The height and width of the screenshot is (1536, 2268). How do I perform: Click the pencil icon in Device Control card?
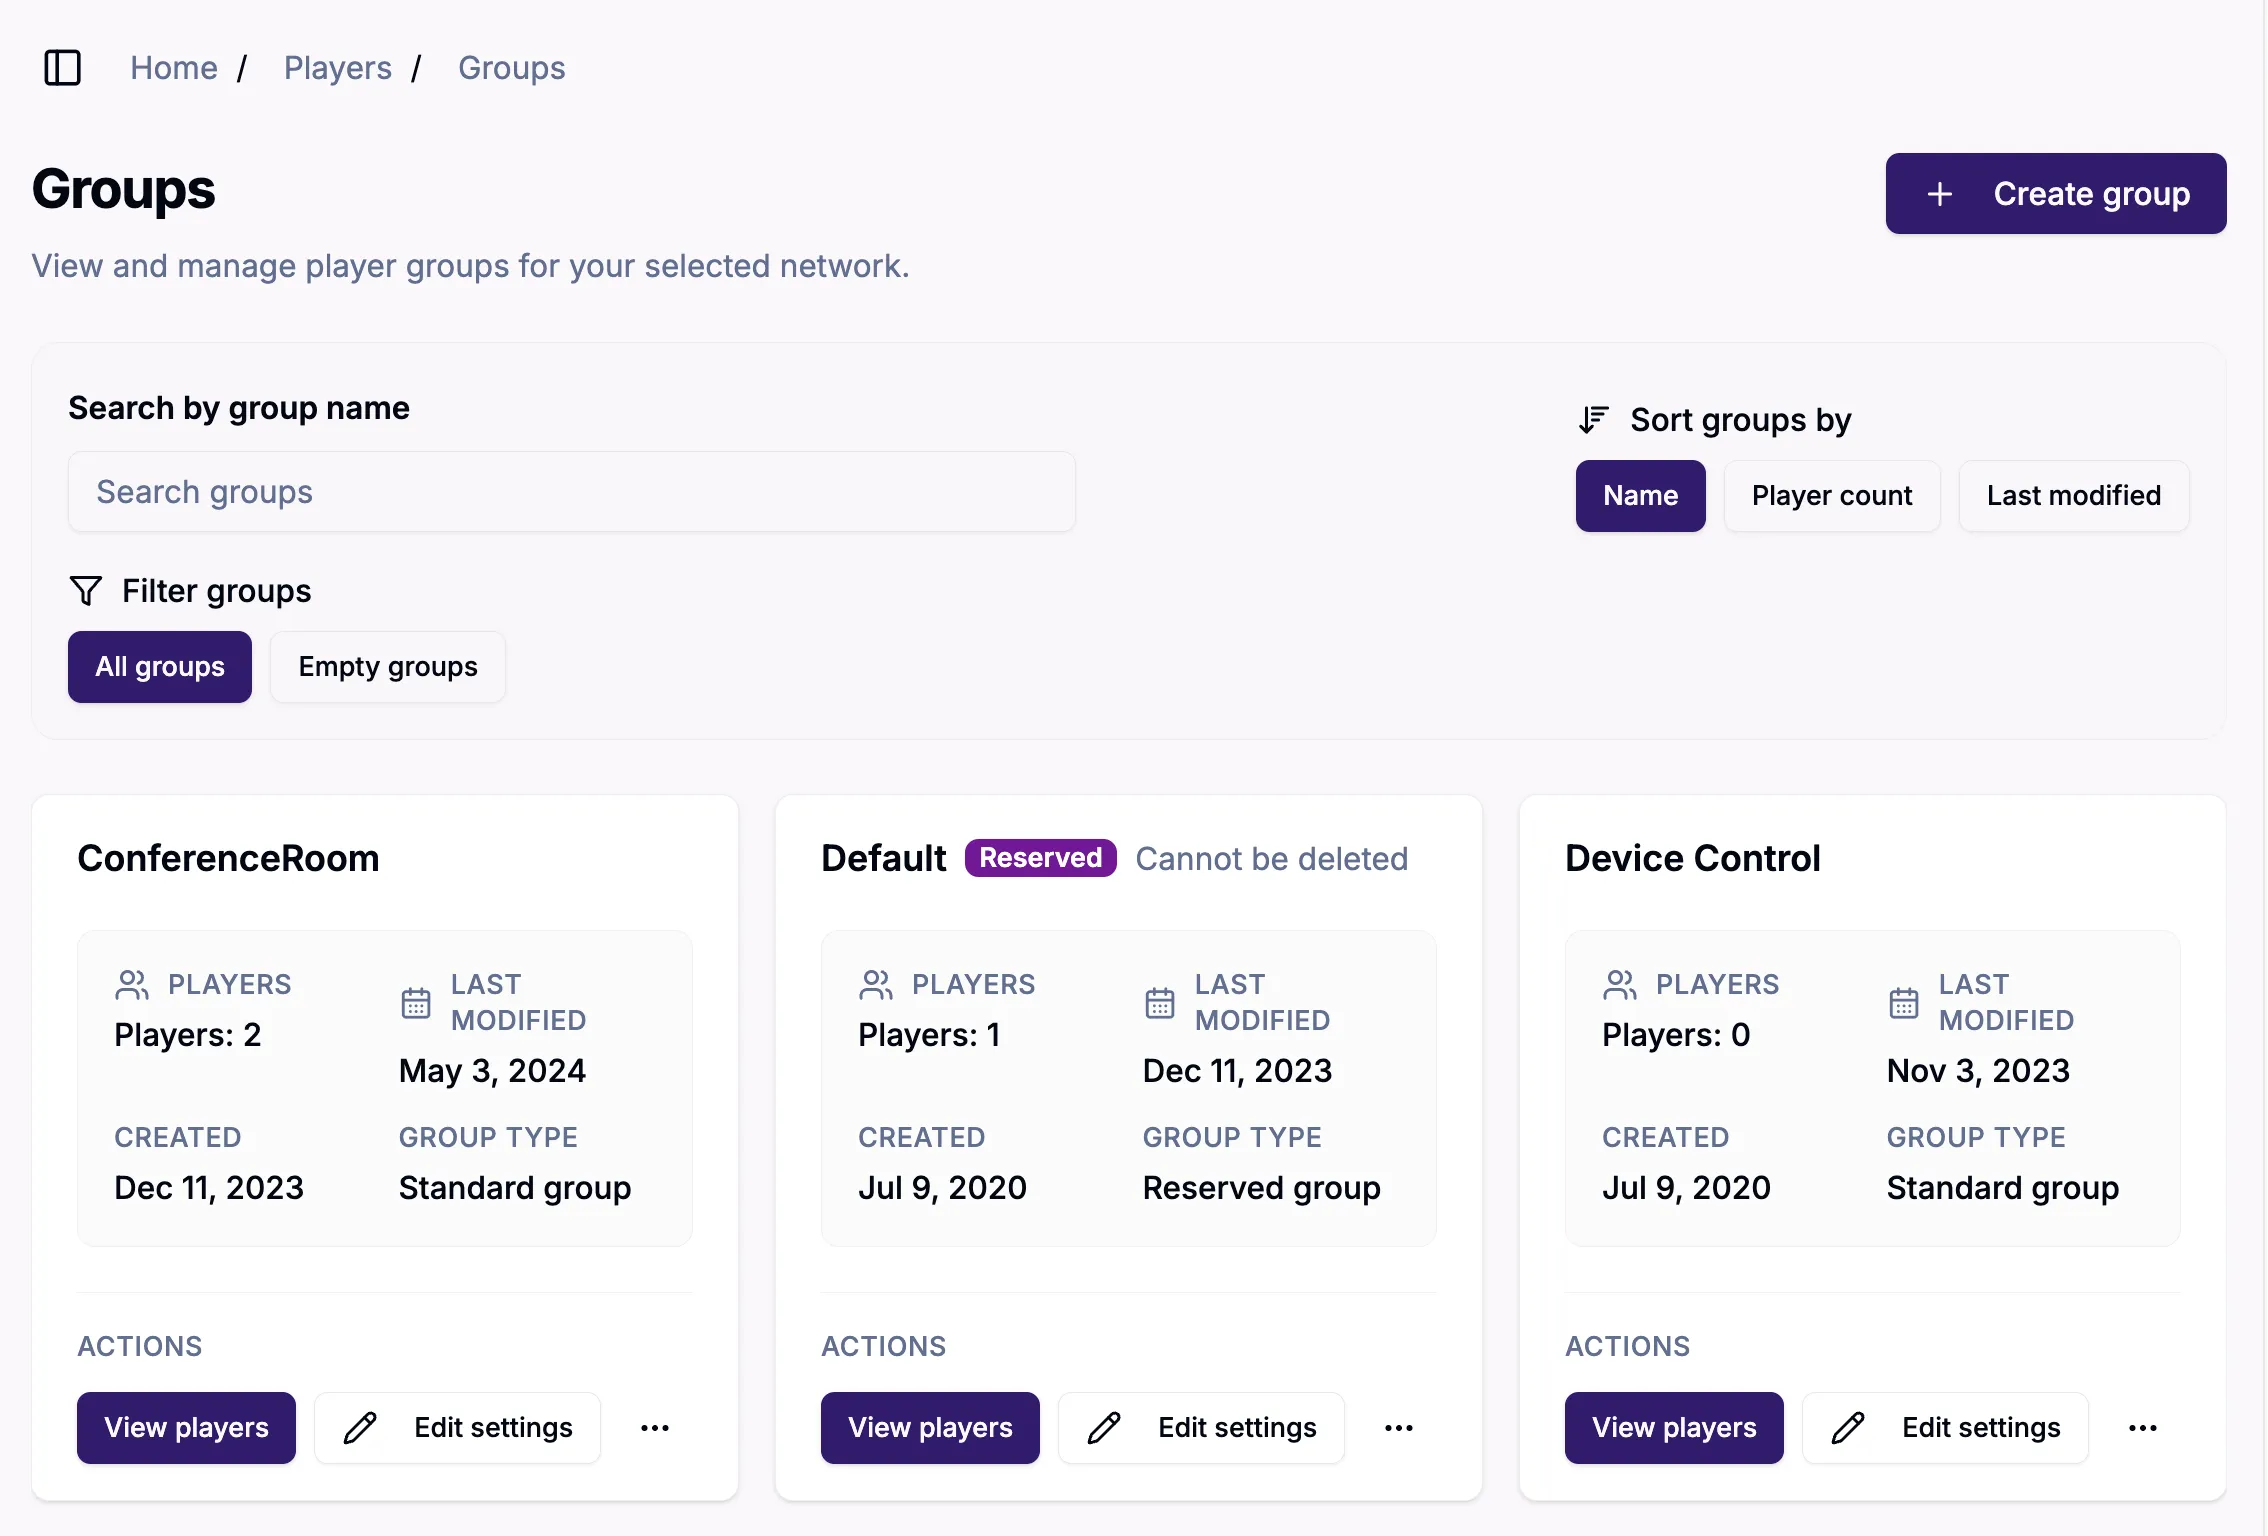coord(1848,1428)
